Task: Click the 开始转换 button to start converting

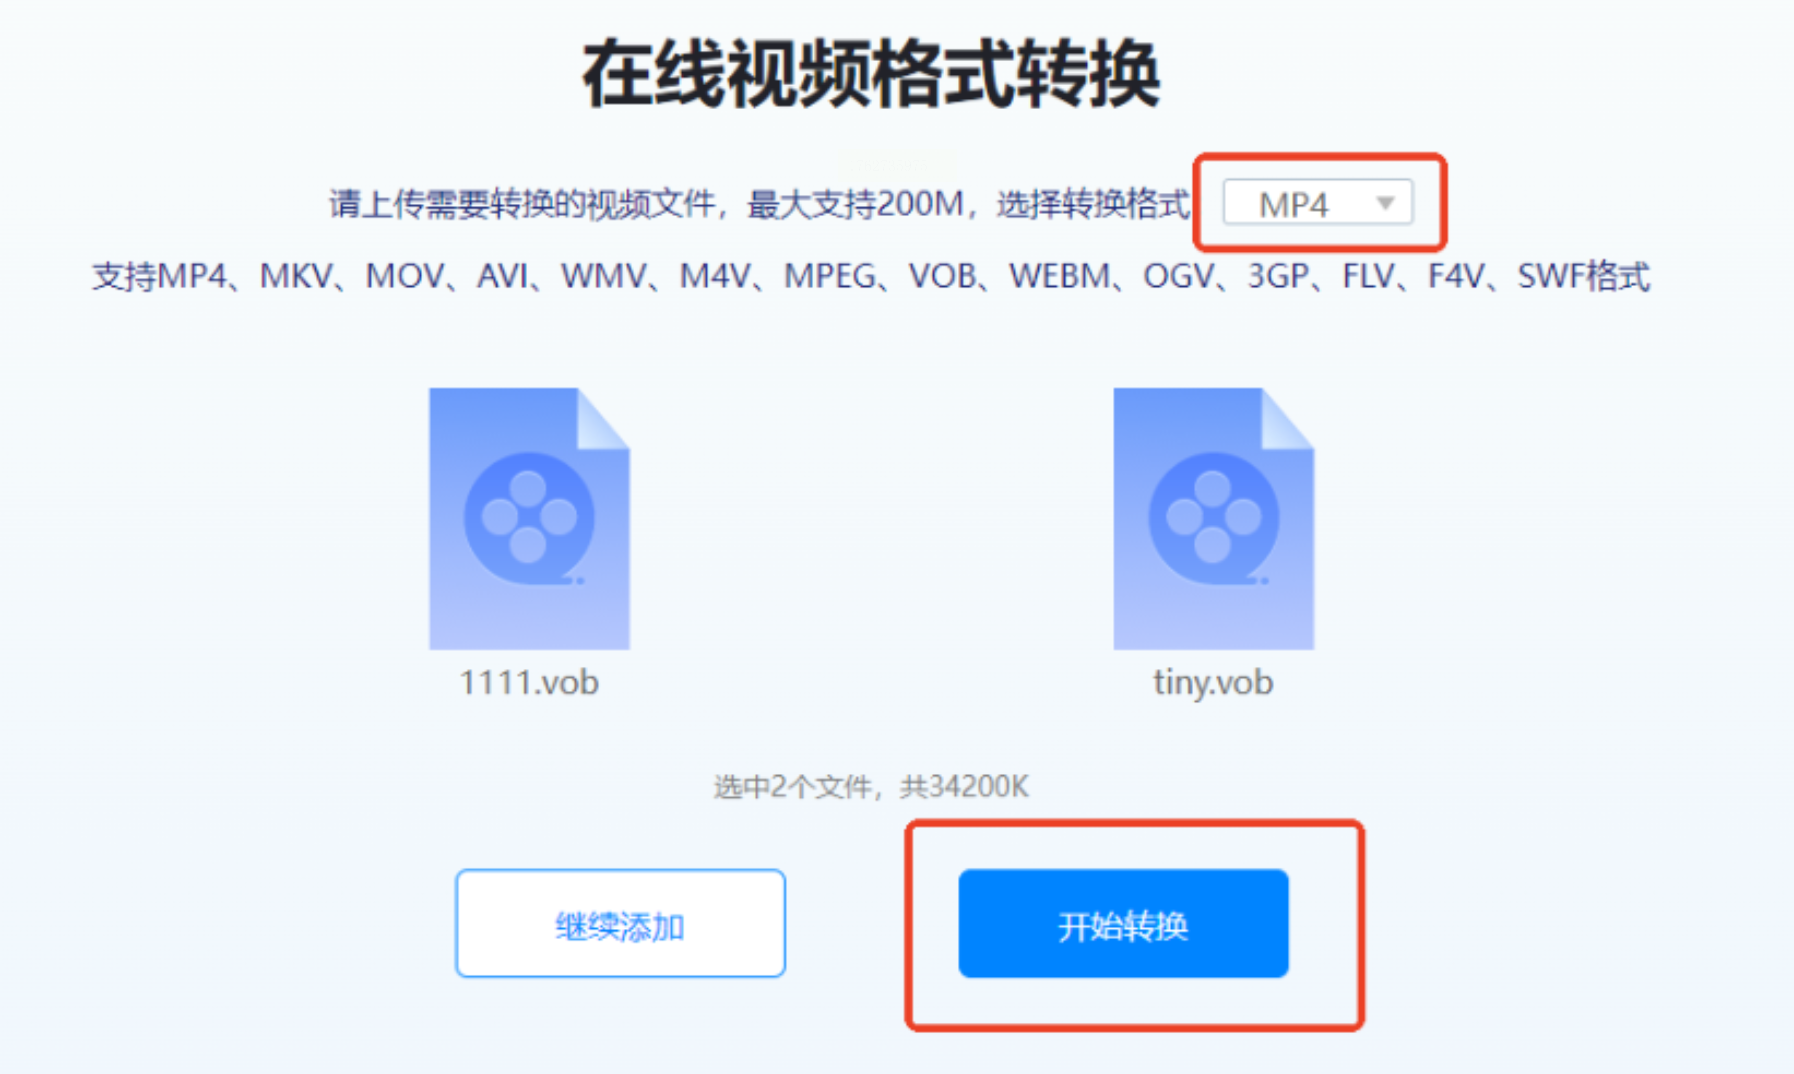Action: pos(1123,923)
